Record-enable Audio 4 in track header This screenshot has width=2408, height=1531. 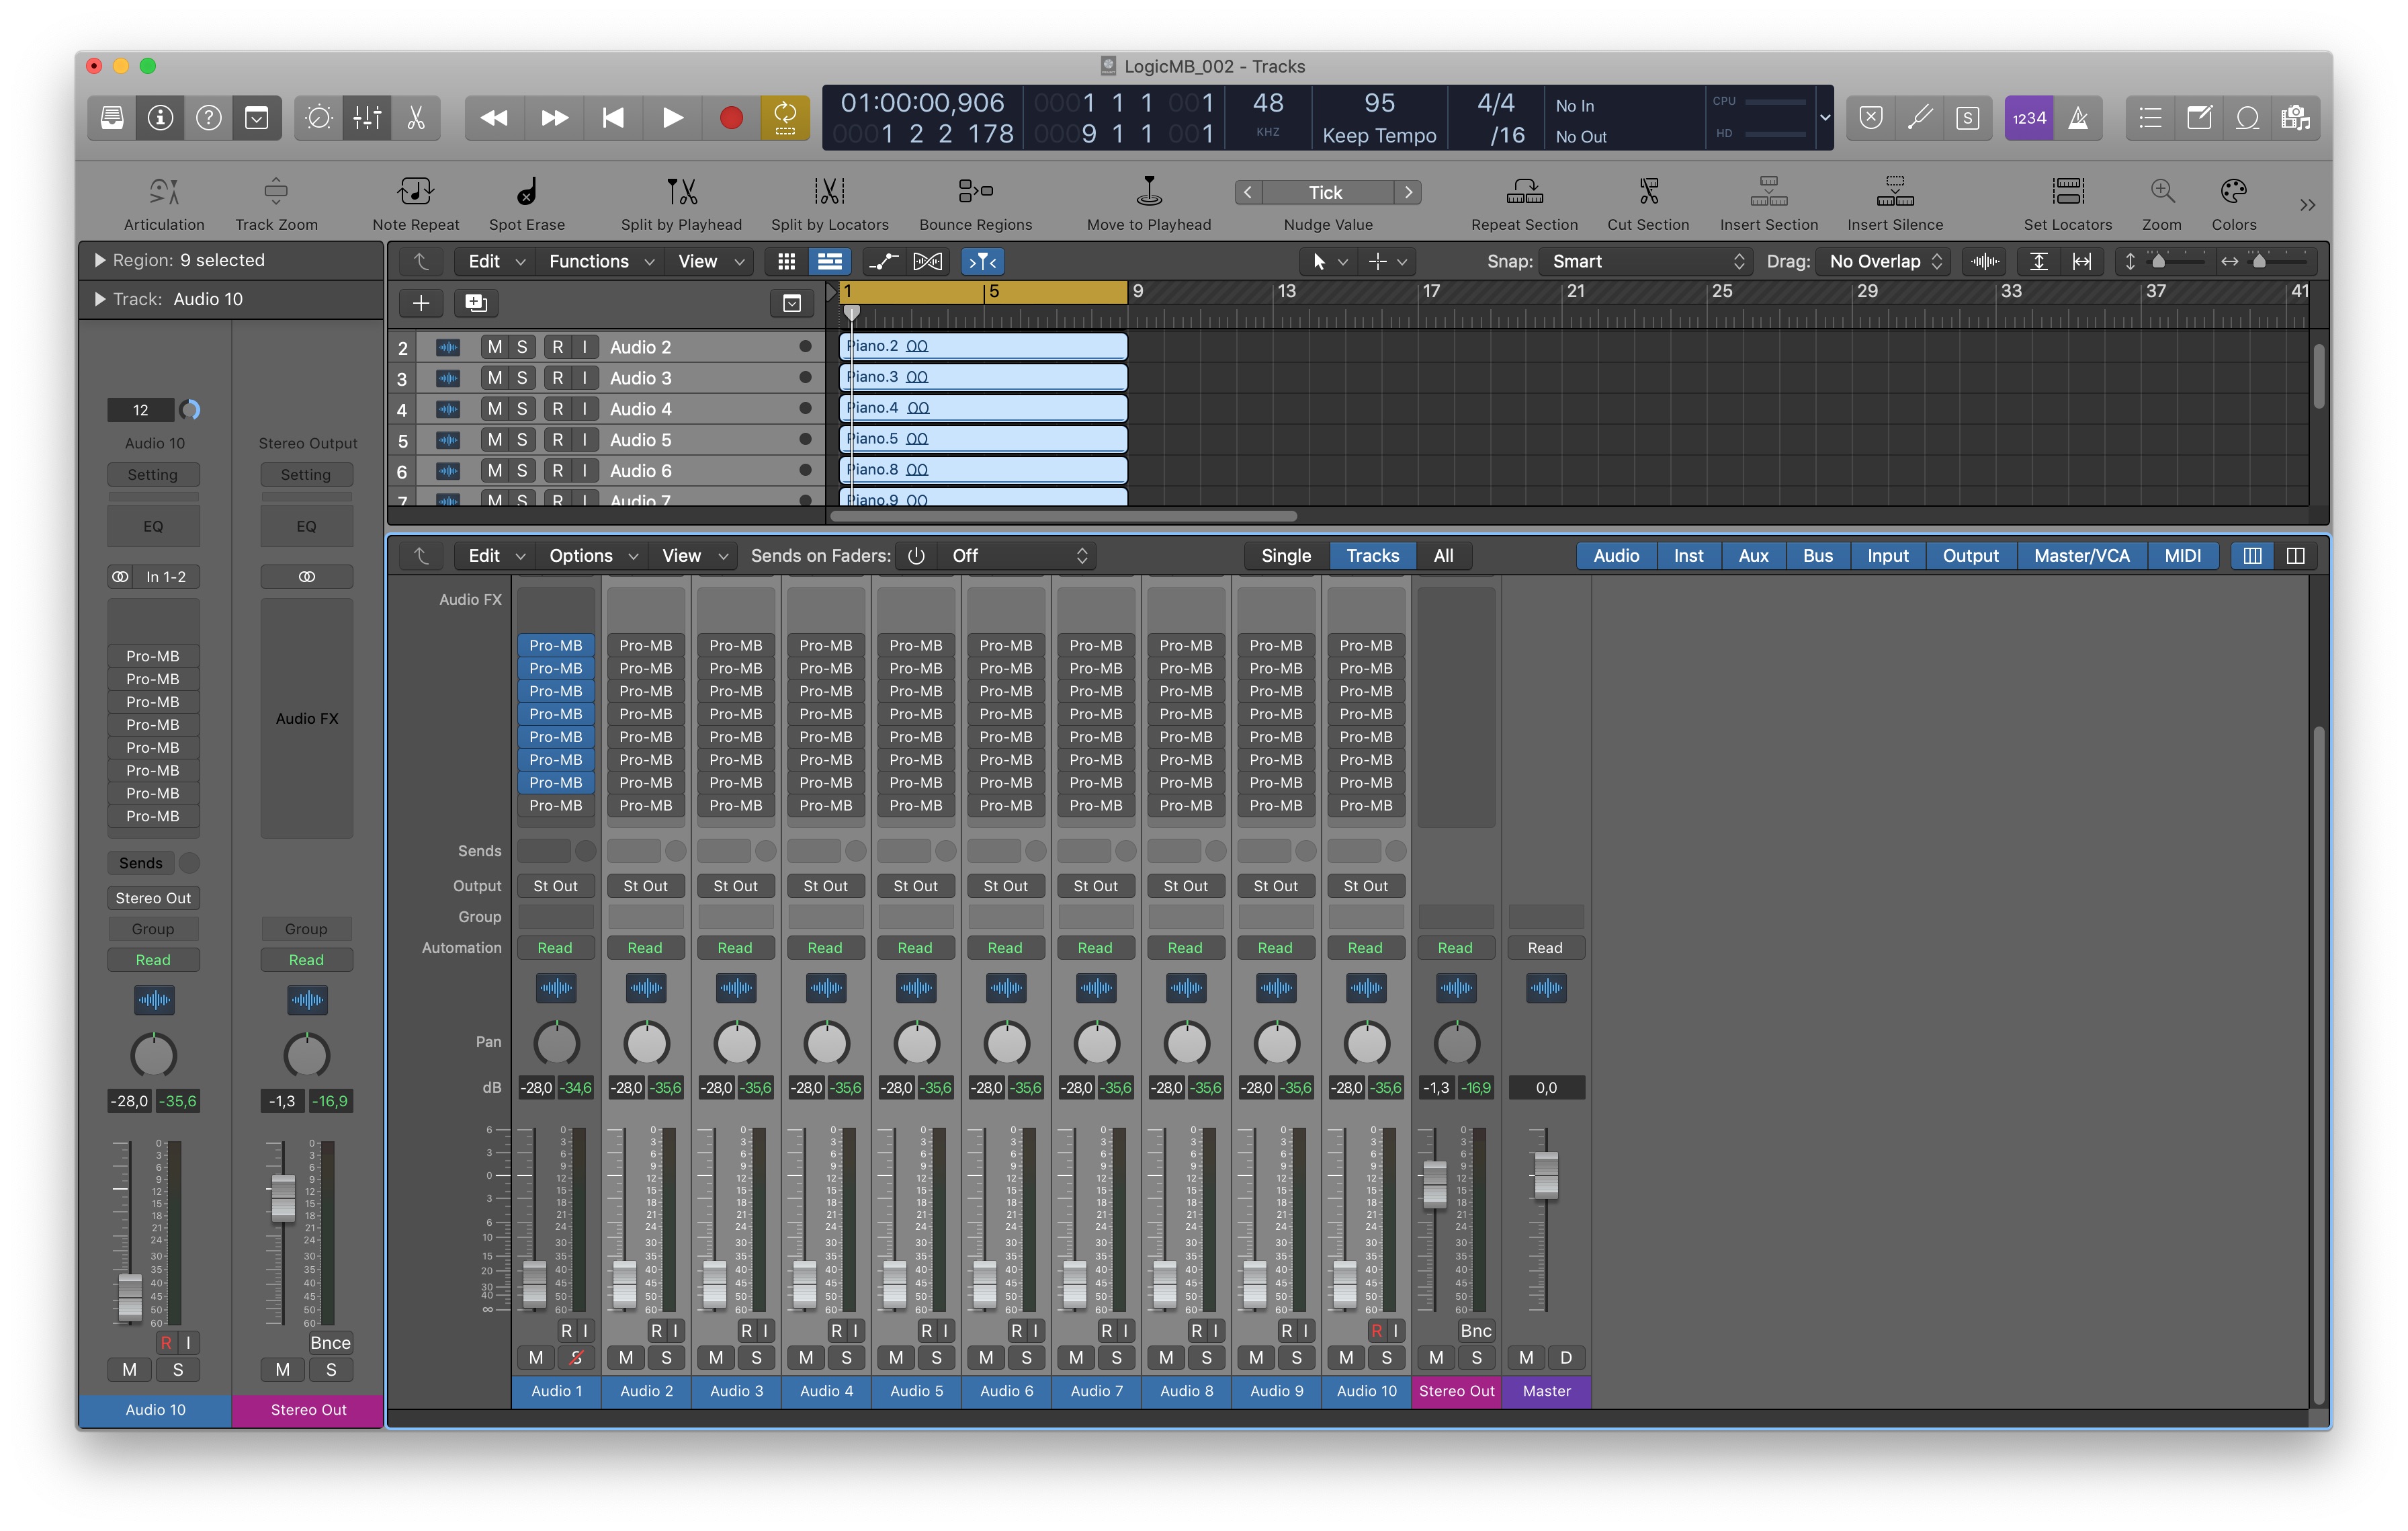click(557, 409)
